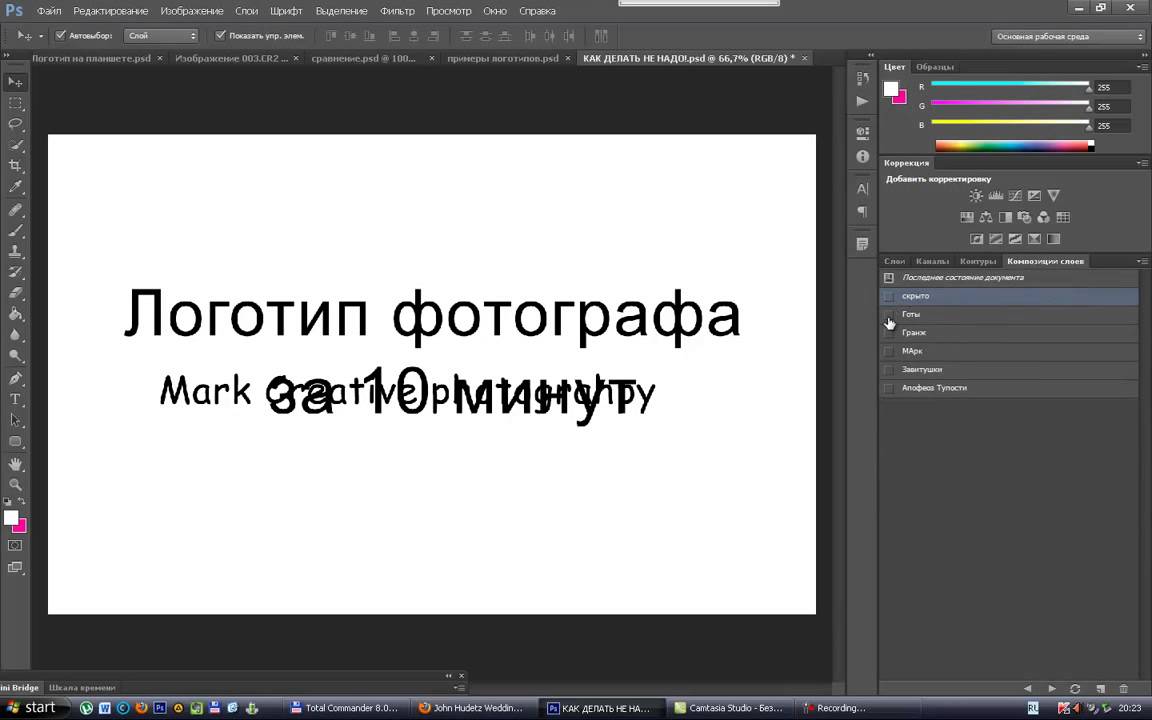
Task: Open the Файл menu
Action: tap(49, 11)
